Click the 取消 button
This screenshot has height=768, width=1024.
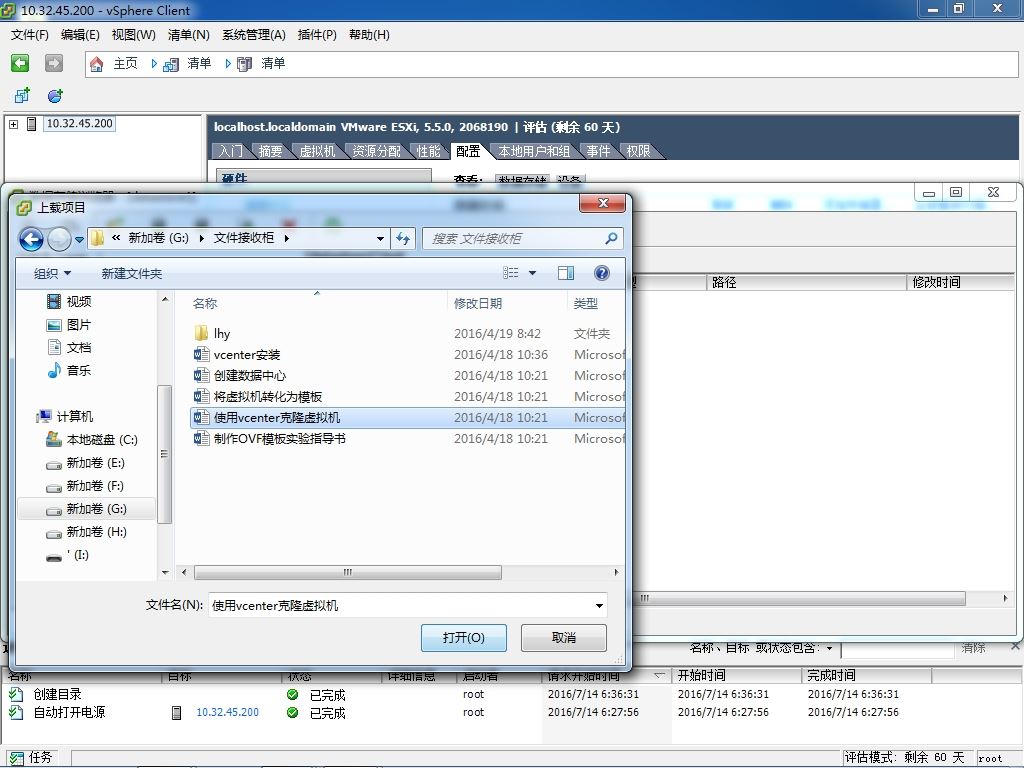[x=564, y=637]
